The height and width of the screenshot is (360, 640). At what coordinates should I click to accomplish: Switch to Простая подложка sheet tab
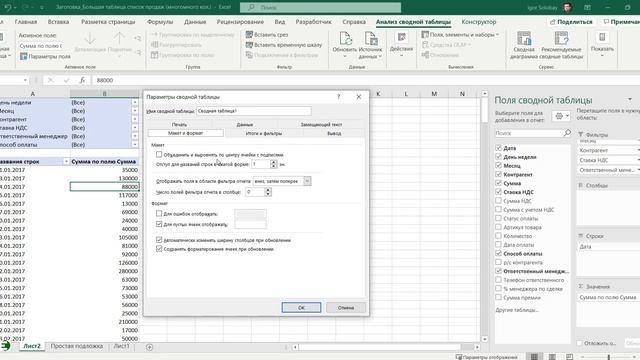tap(77, 346)
